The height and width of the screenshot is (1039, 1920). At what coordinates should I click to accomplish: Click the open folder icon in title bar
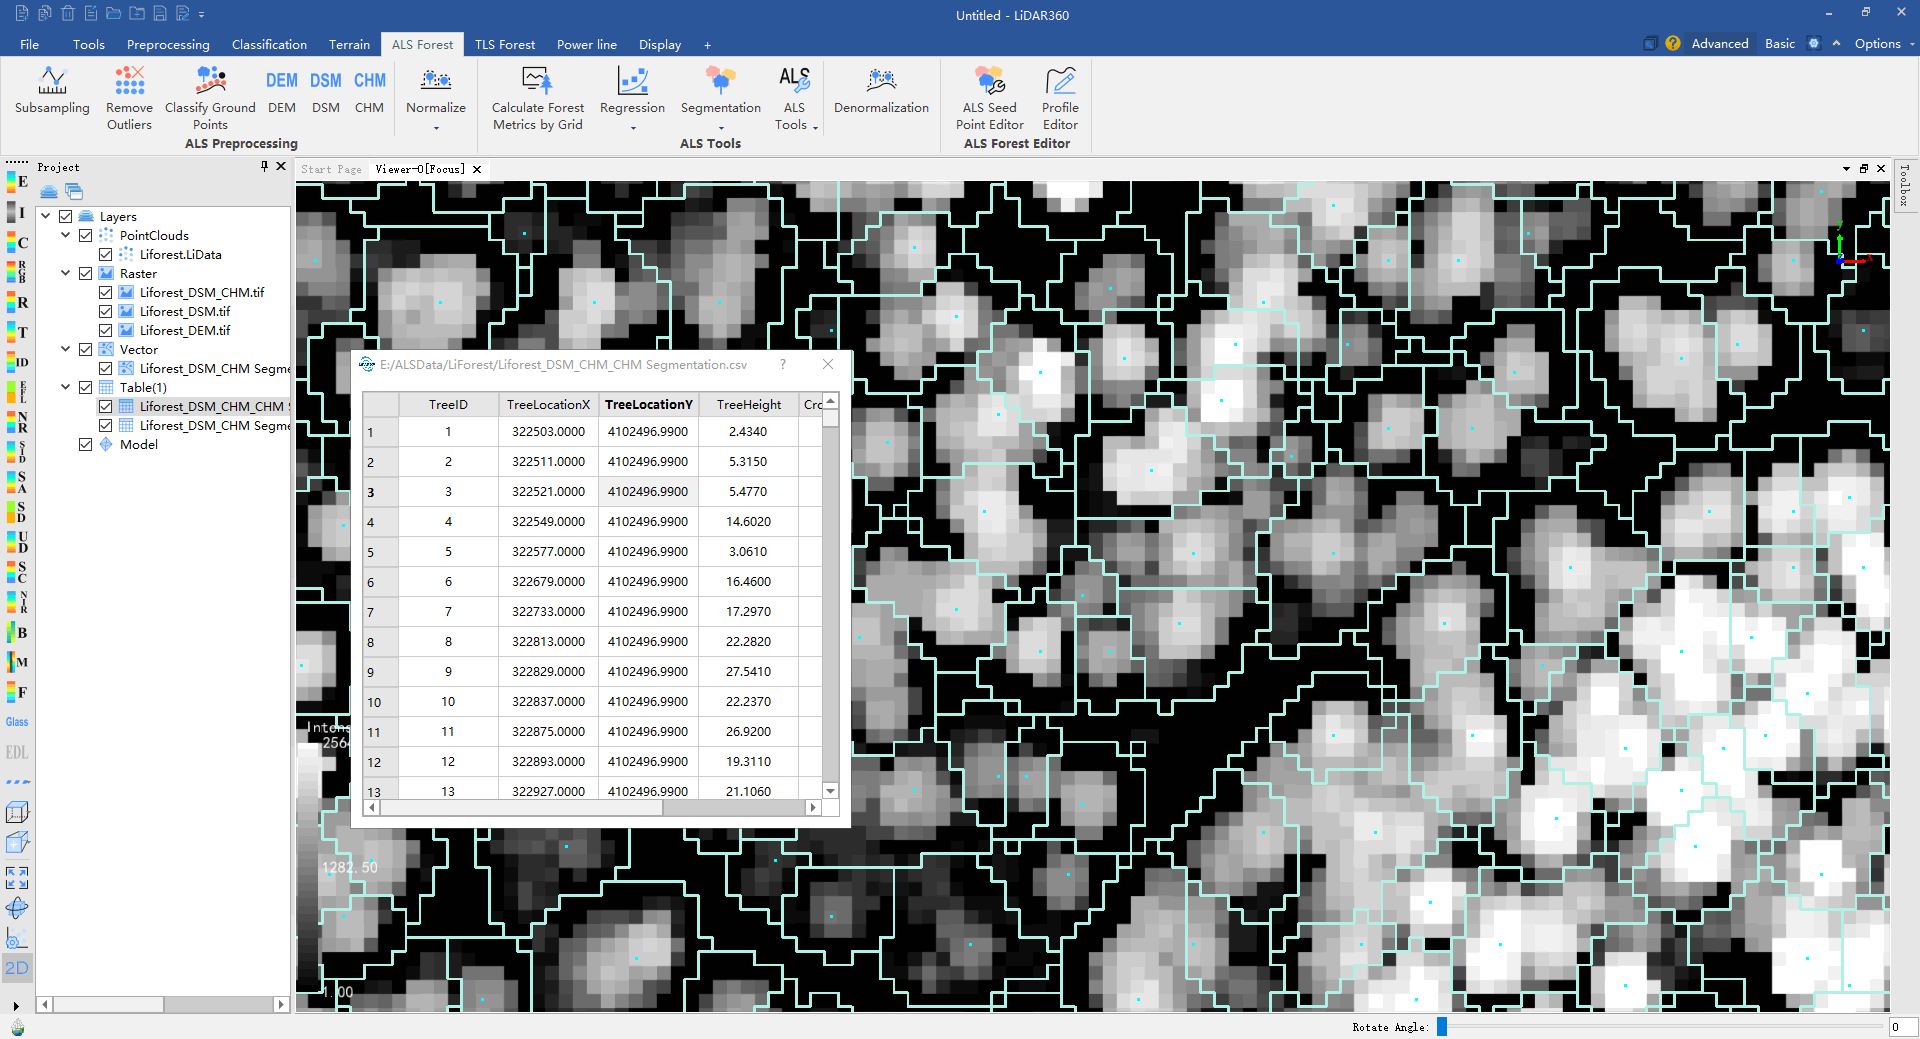pyautogui.click(x=114, y=14)
